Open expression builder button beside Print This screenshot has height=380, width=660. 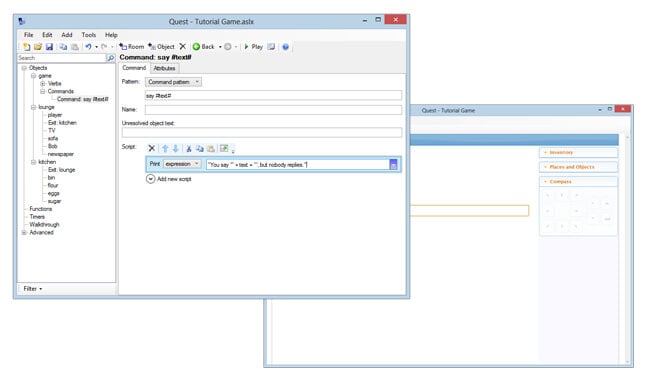tap(394, 165)
